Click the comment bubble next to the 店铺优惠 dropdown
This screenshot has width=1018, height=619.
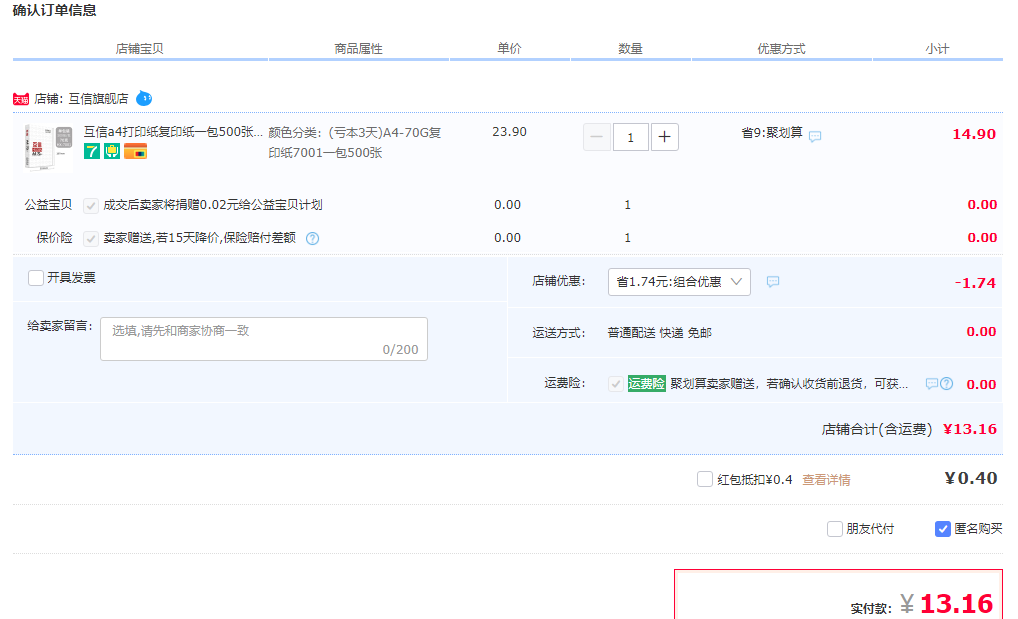(x=772, y=282)
